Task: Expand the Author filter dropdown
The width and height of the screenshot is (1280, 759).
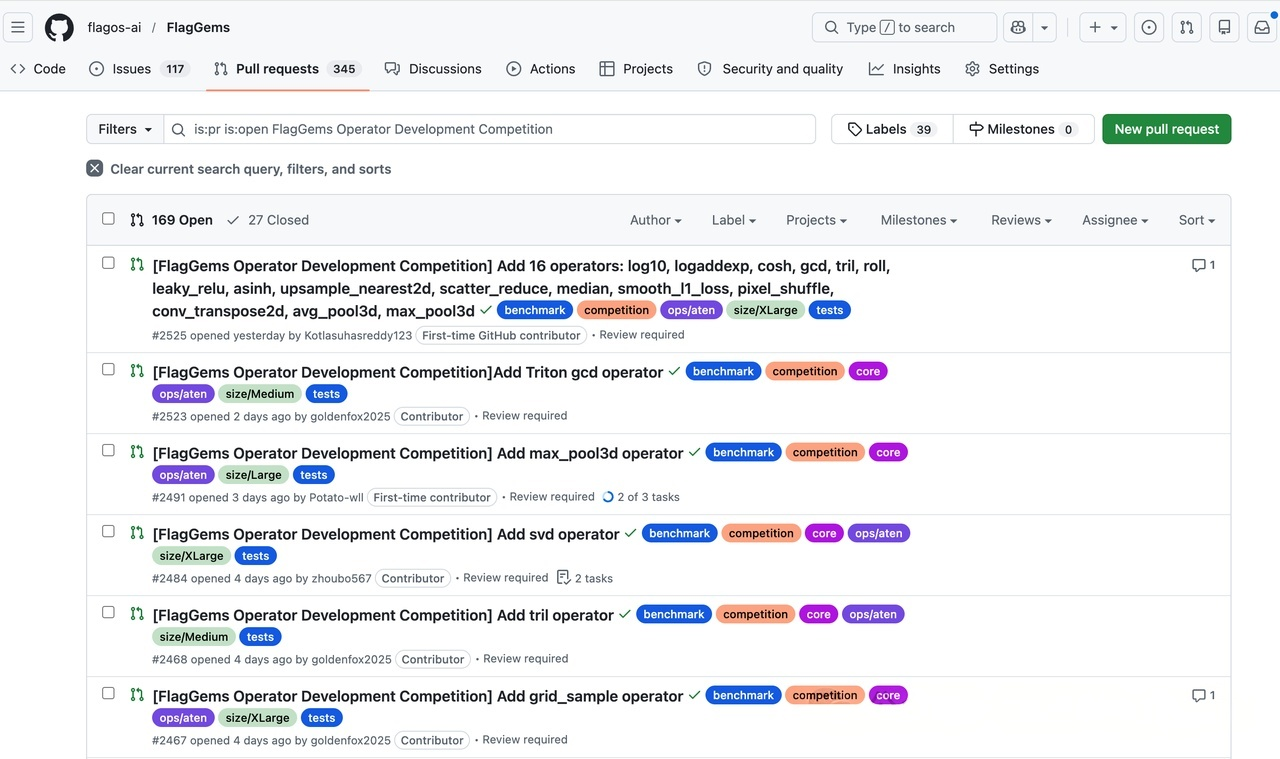Action: coord(655,220)
